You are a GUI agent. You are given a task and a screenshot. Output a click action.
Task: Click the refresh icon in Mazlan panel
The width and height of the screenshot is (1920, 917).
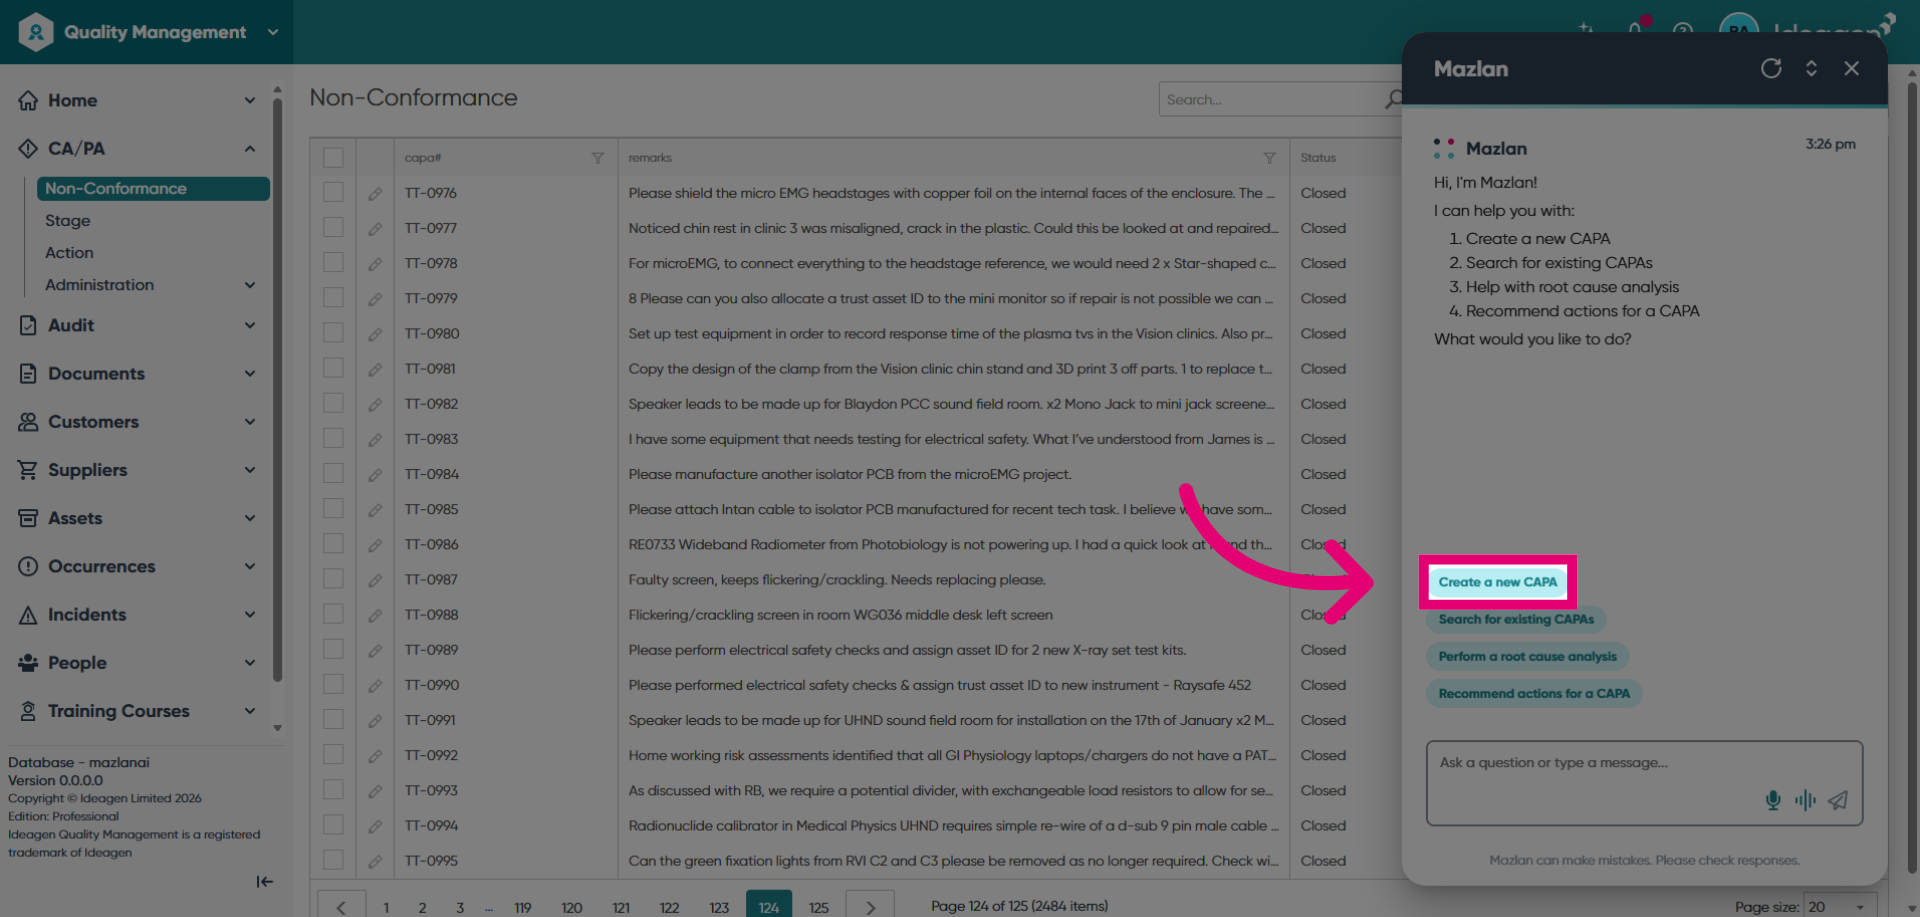pos(1771,68)
